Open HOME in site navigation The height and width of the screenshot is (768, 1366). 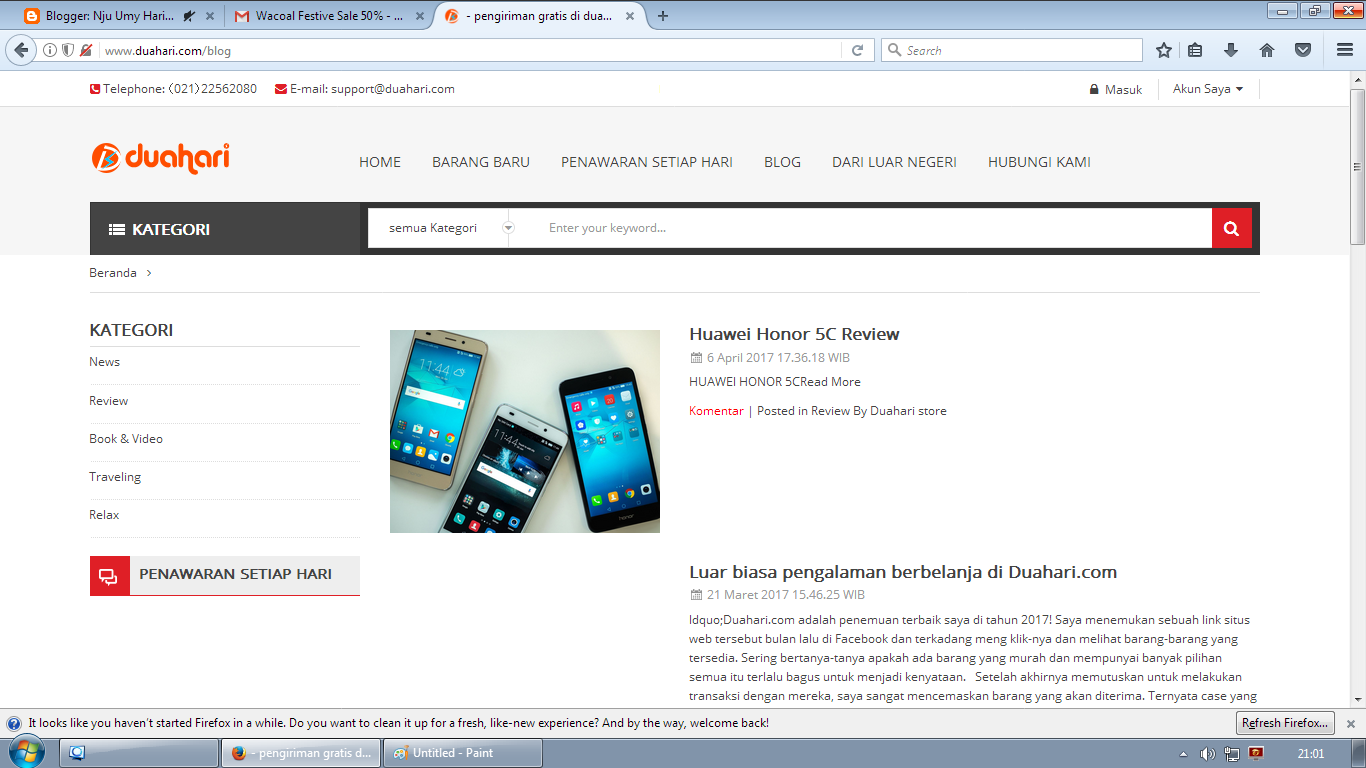380,162
